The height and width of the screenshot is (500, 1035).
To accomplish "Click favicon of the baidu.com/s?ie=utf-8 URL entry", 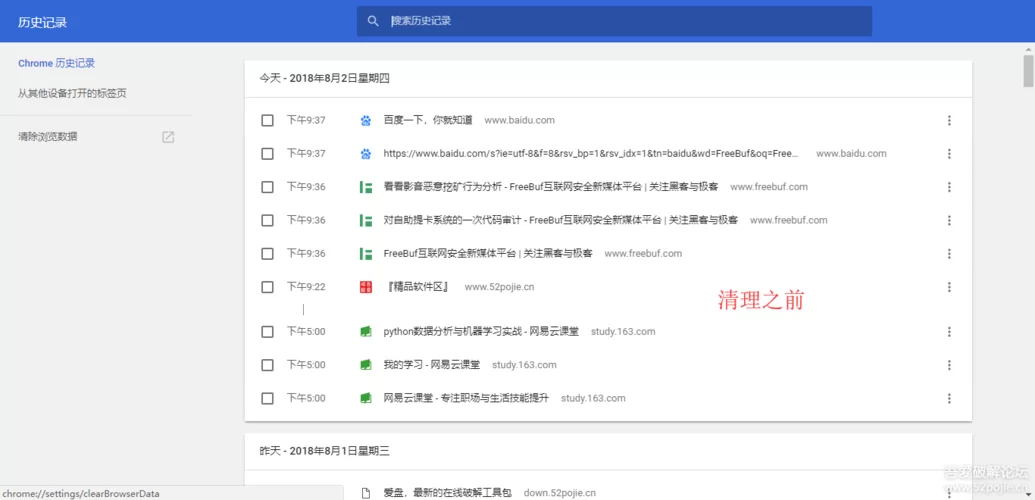I will (366, 153).
